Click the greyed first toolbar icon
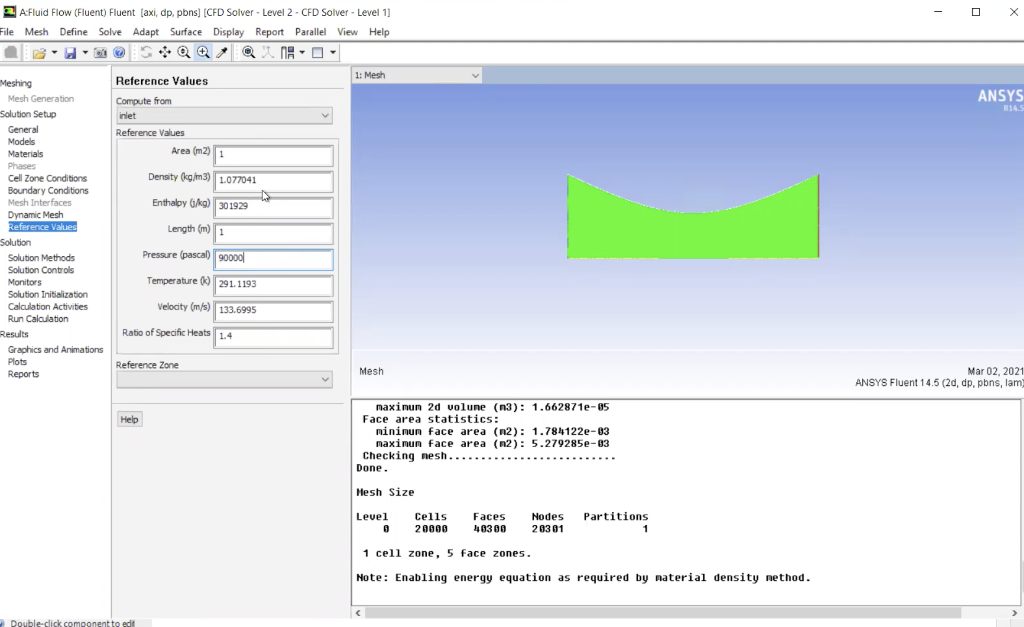The image size is (1024, 627). [x=10, y=53]
